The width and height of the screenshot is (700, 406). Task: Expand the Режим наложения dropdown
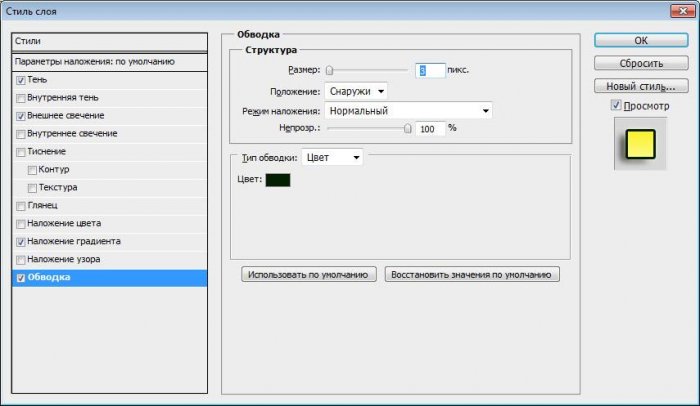(408, 111)
